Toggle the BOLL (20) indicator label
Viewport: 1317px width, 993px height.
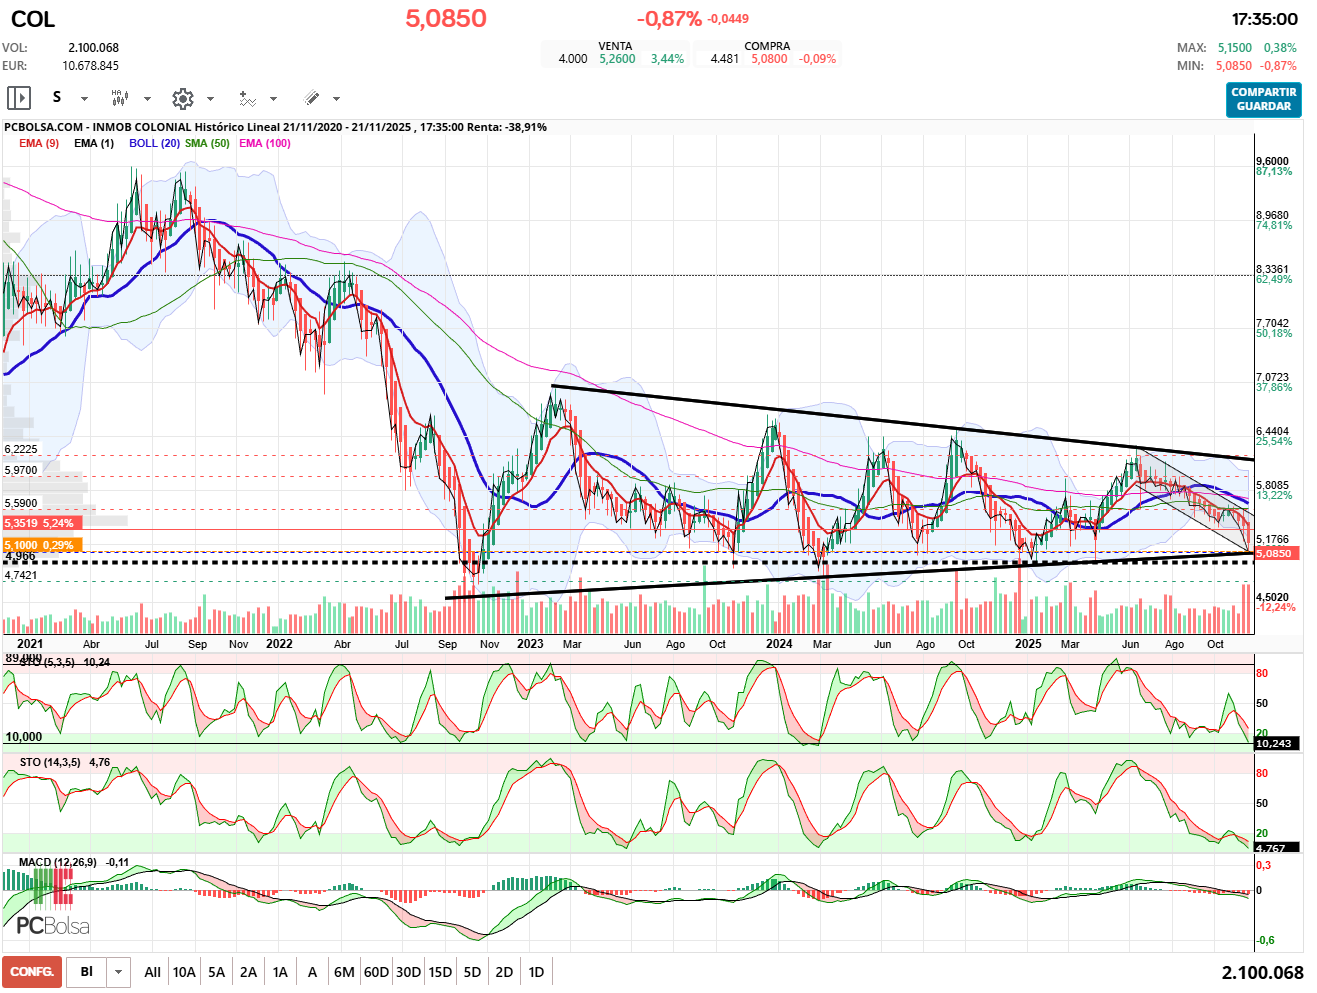154,143
